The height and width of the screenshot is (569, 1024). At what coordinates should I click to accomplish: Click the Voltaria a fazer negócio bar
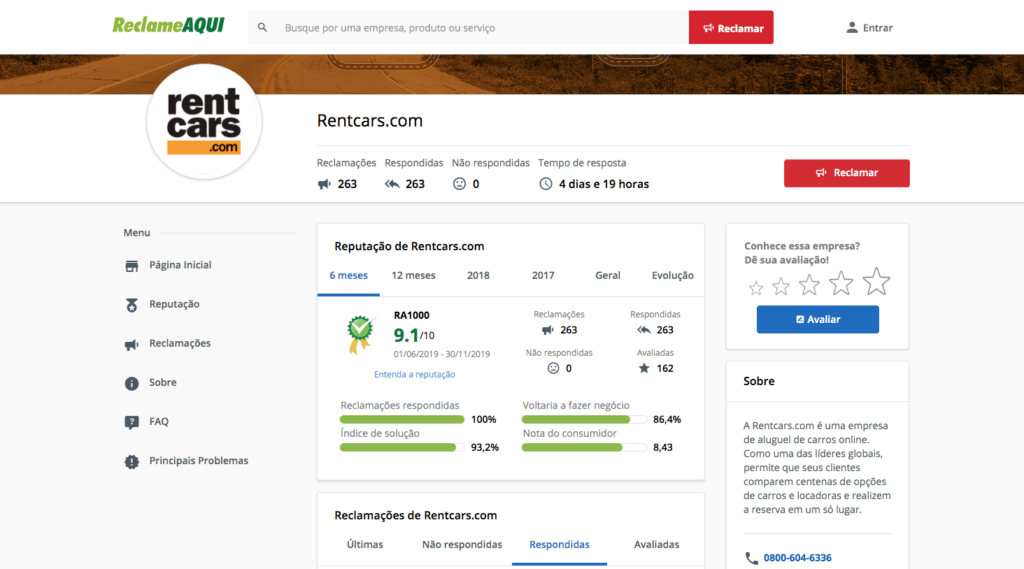(584, 419)
